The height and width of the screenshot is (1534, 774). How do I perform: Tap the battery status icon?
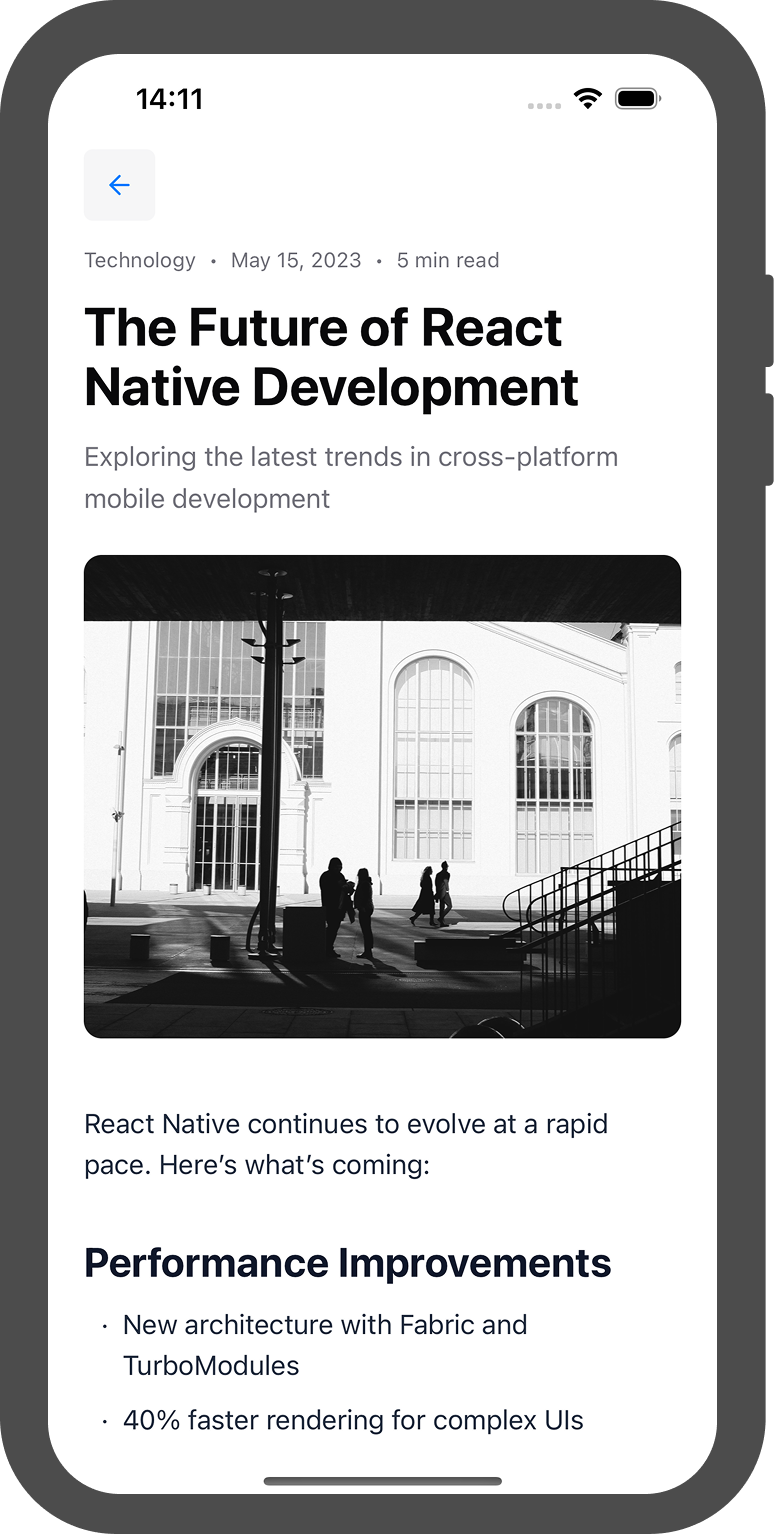pos(638,98)
